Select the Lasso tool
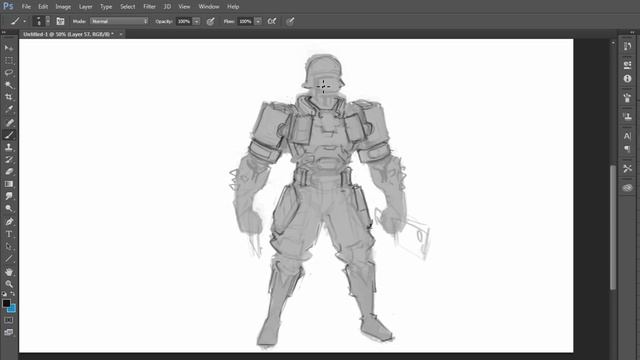640x360 pixels. click(9, 73)
